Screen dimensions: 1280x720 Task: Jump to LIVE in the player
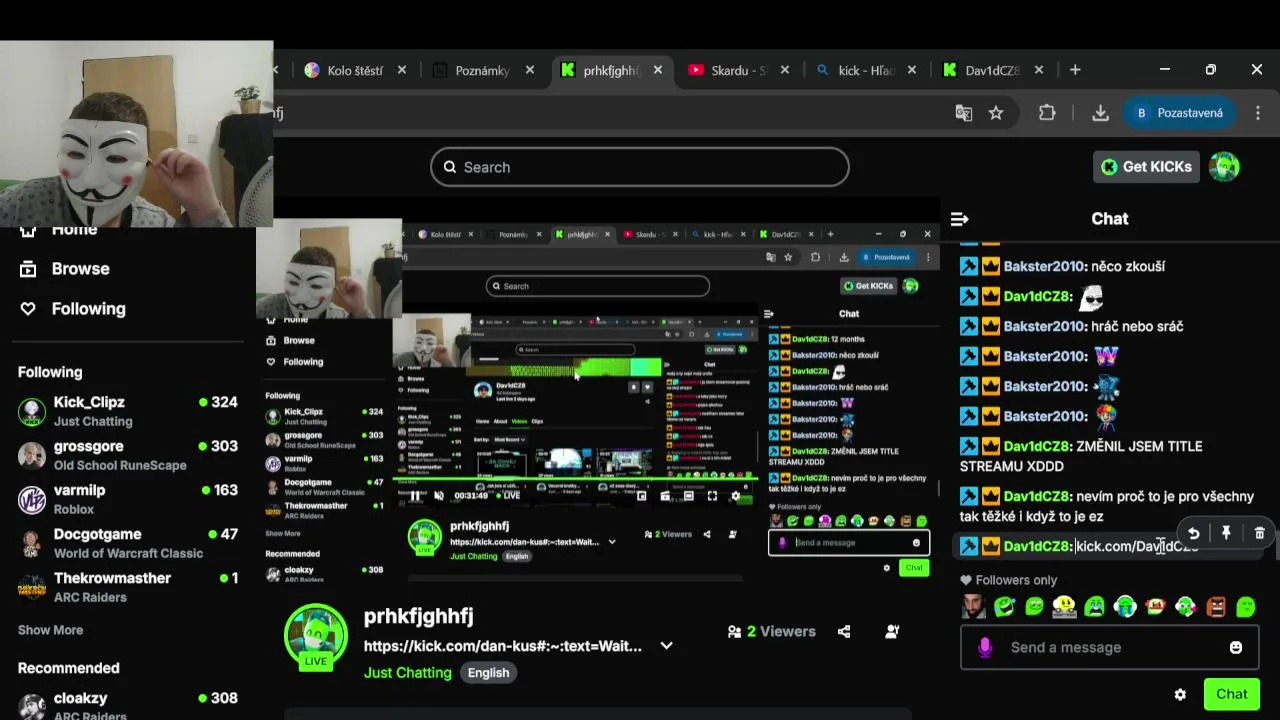click(507, 495)
